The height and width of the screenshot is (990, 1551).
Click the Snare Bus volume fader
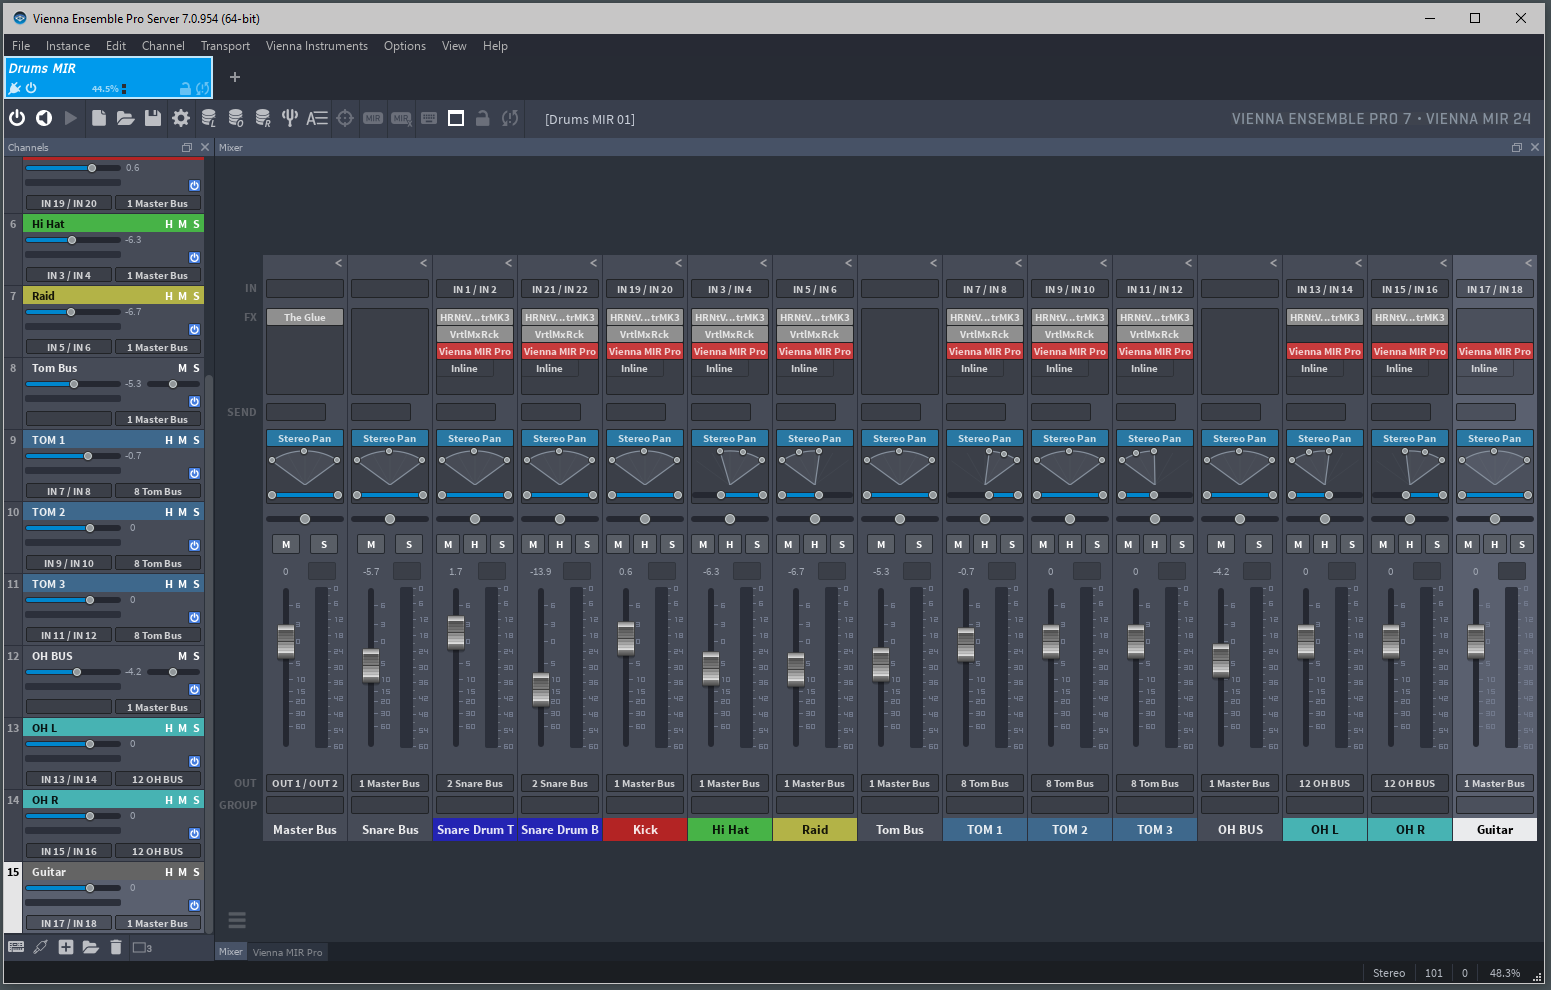click(371, 664)
